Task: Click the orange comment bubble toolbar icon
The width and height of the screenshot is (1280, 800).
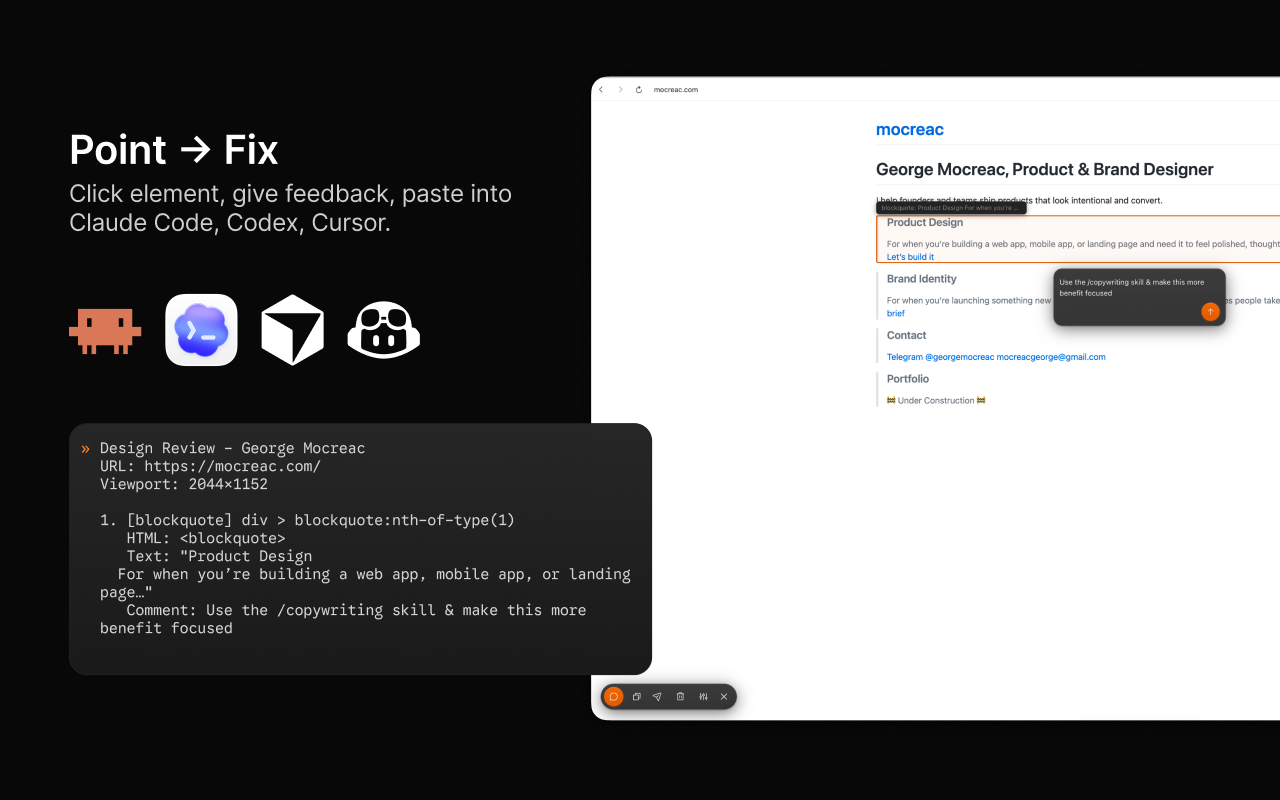Action: click(614, 697)
